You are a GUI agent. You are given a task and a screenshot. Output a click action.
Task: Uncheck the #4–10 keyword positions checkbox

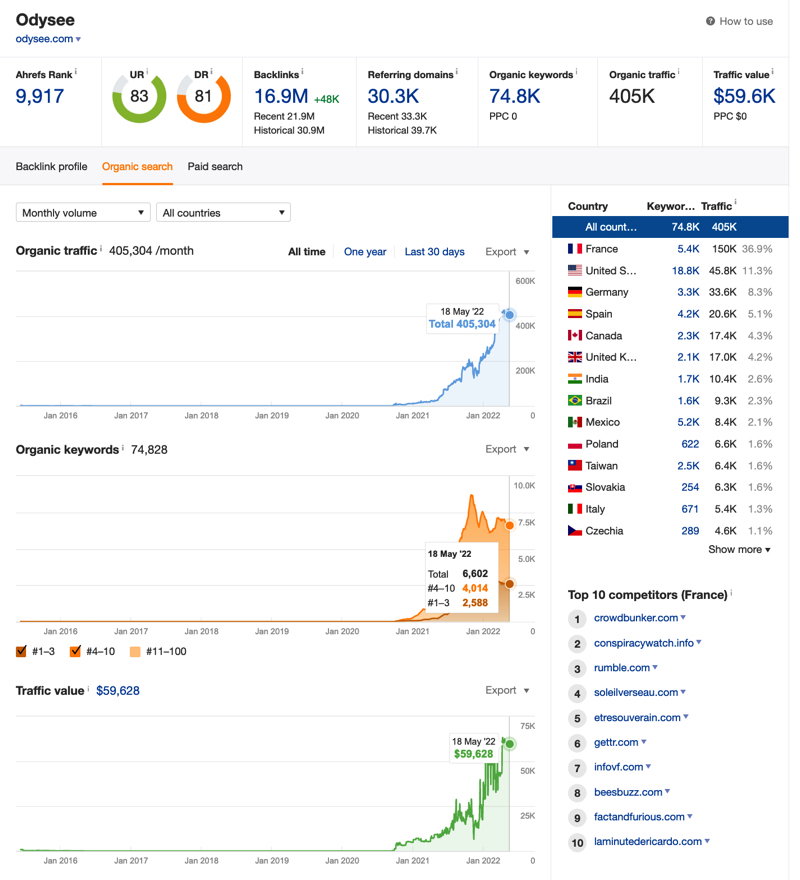[x=75, y=651]
